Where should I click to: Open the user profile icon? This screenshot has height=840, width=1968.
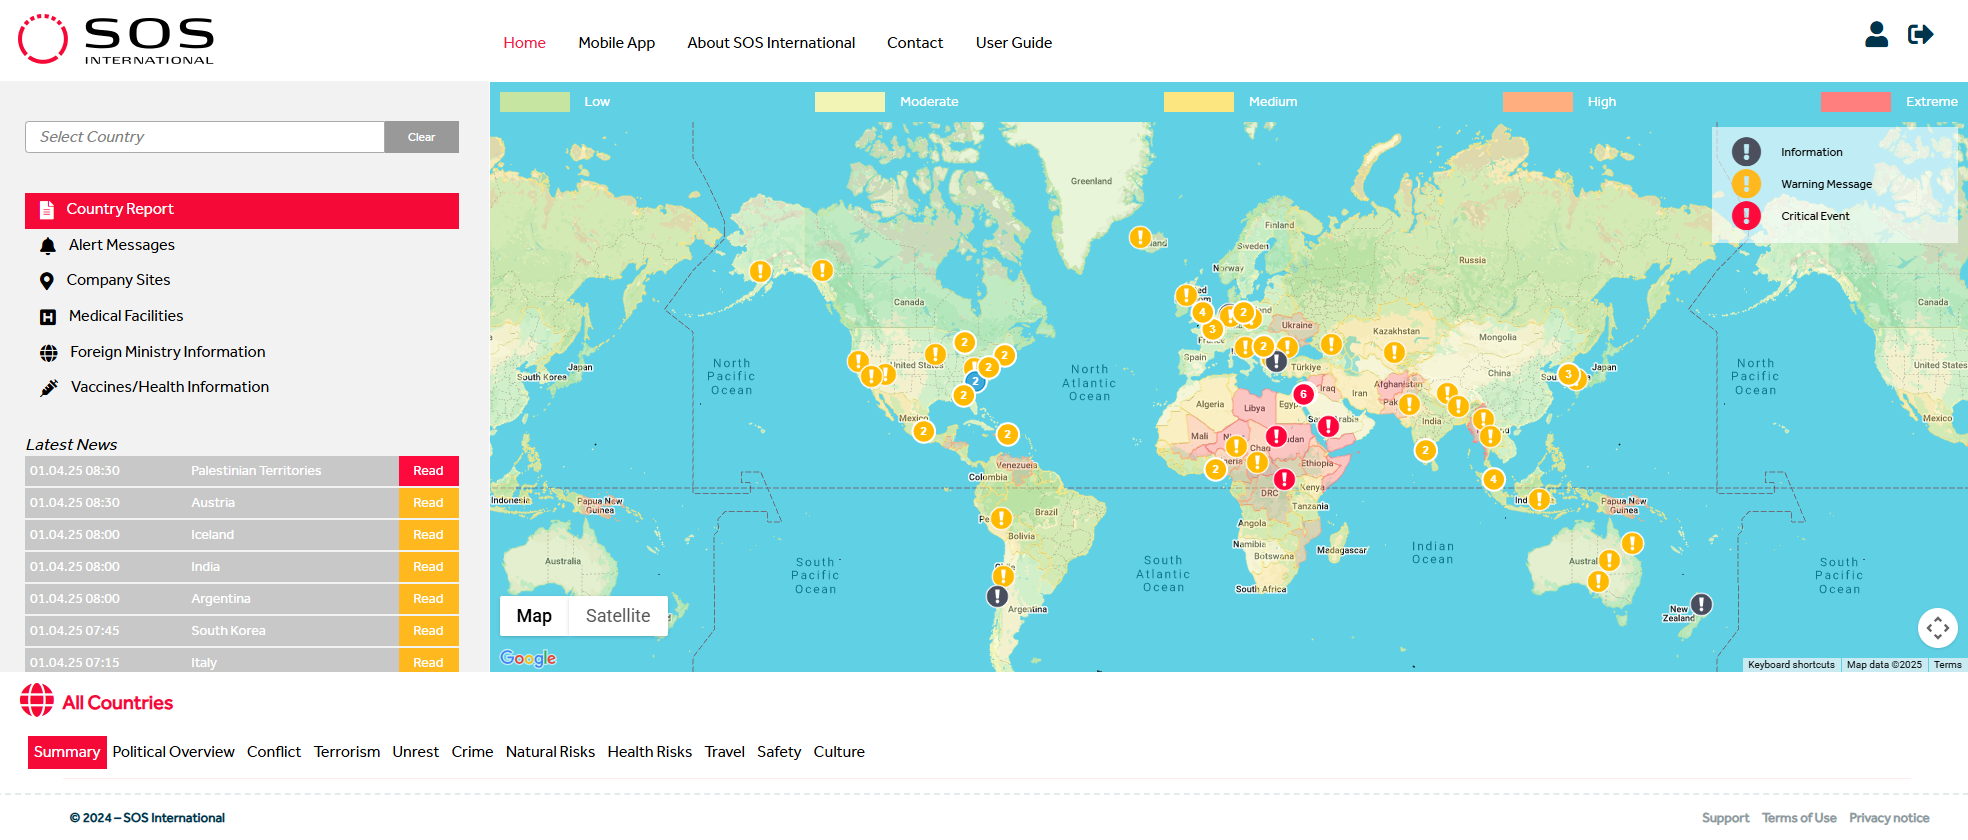click(1877, 35)
